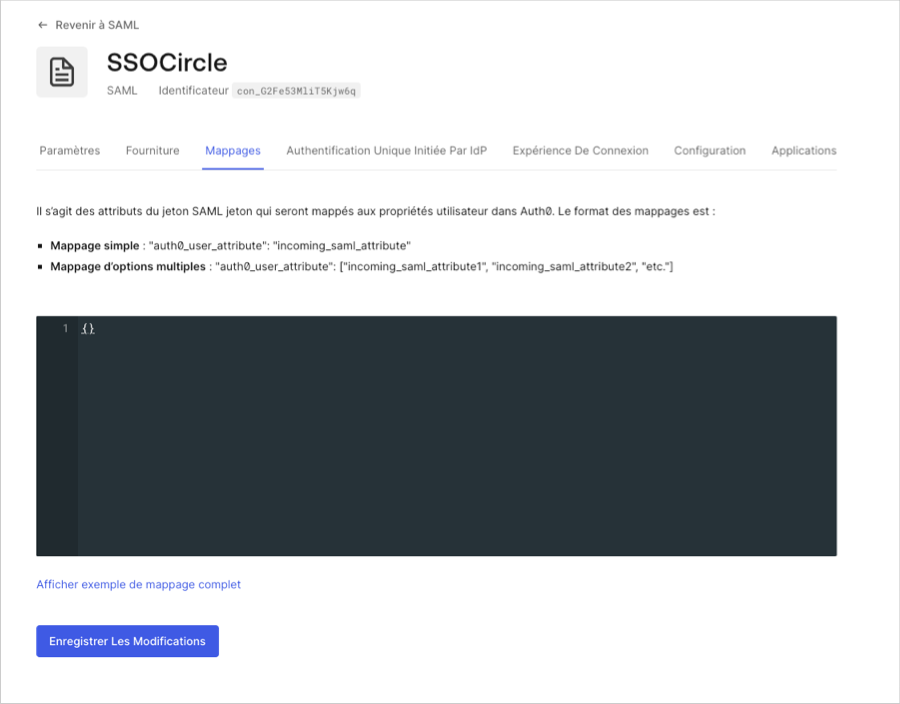Viewport: 900px width, 704px height.
Task: Select the Mappages tab
Action: [x=232, y=150]
